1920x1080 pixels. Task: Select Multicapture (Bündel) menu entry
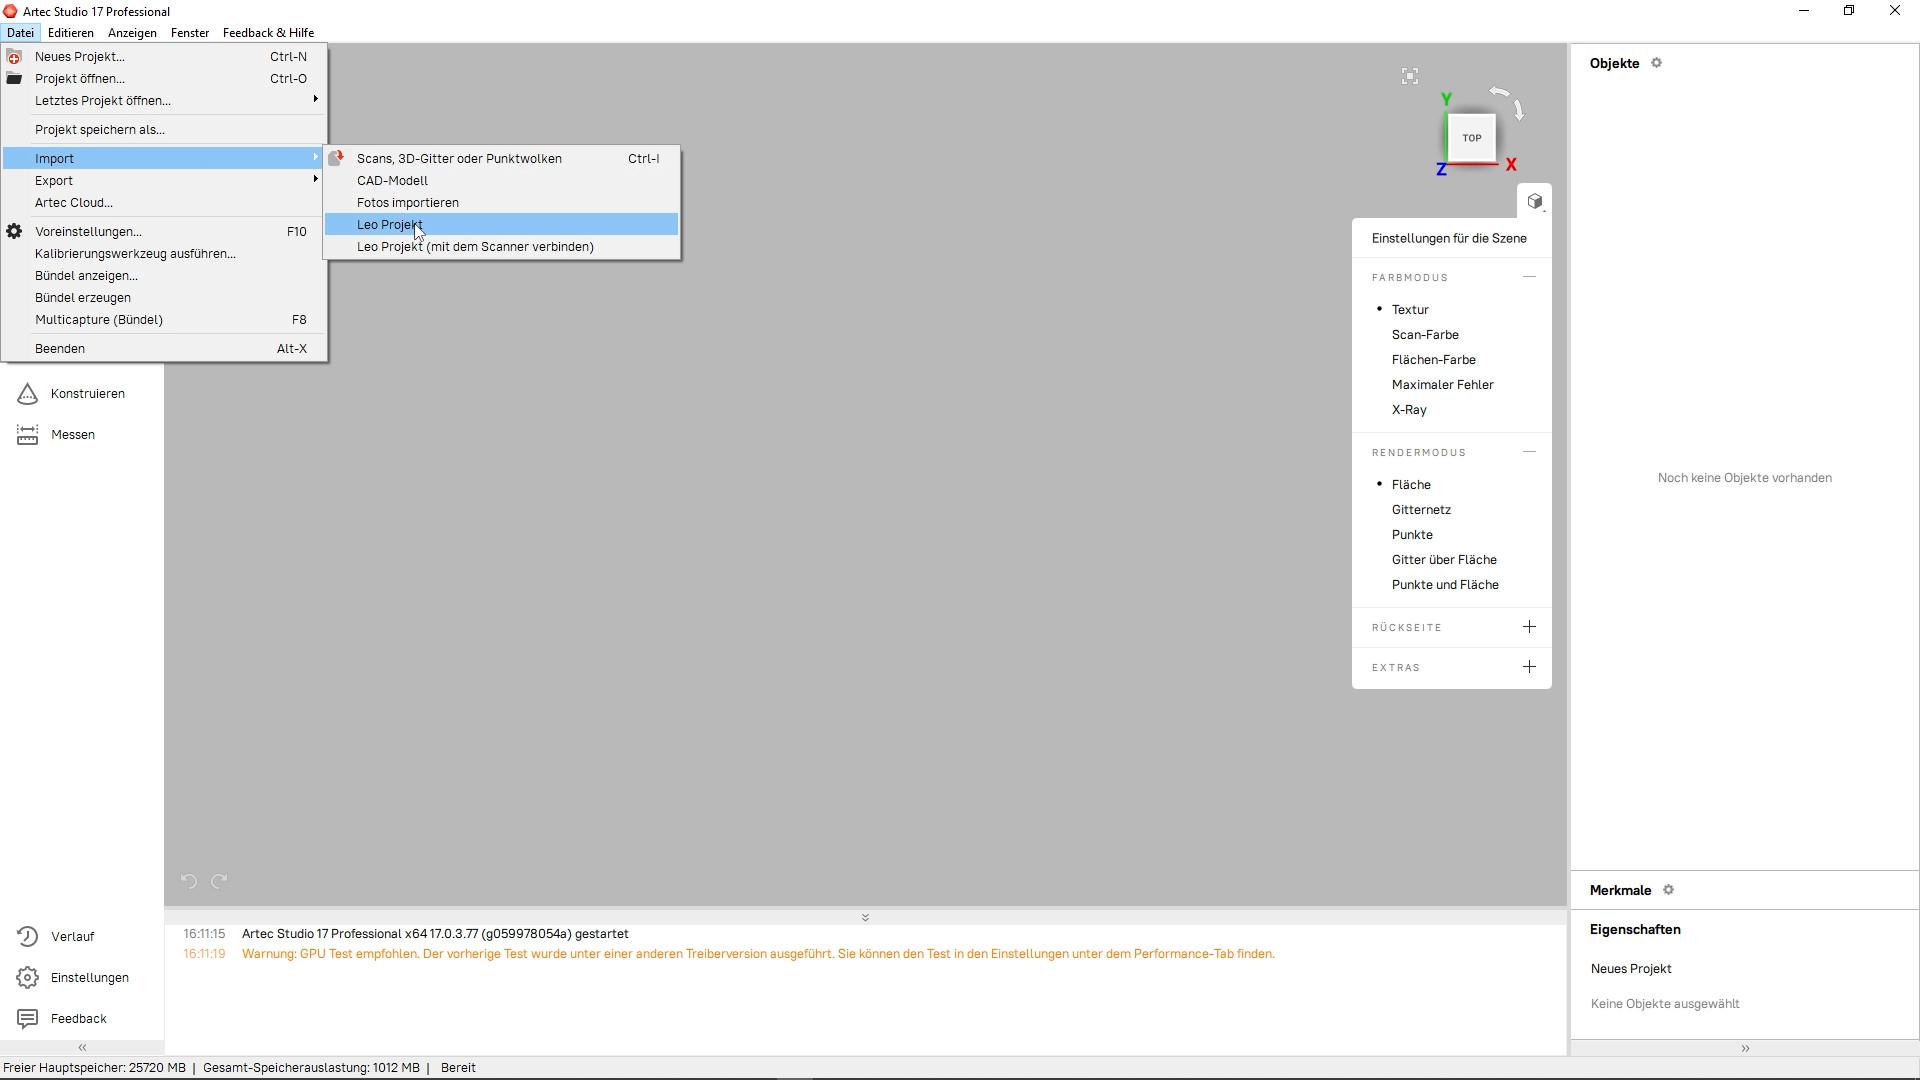[165, 320]
